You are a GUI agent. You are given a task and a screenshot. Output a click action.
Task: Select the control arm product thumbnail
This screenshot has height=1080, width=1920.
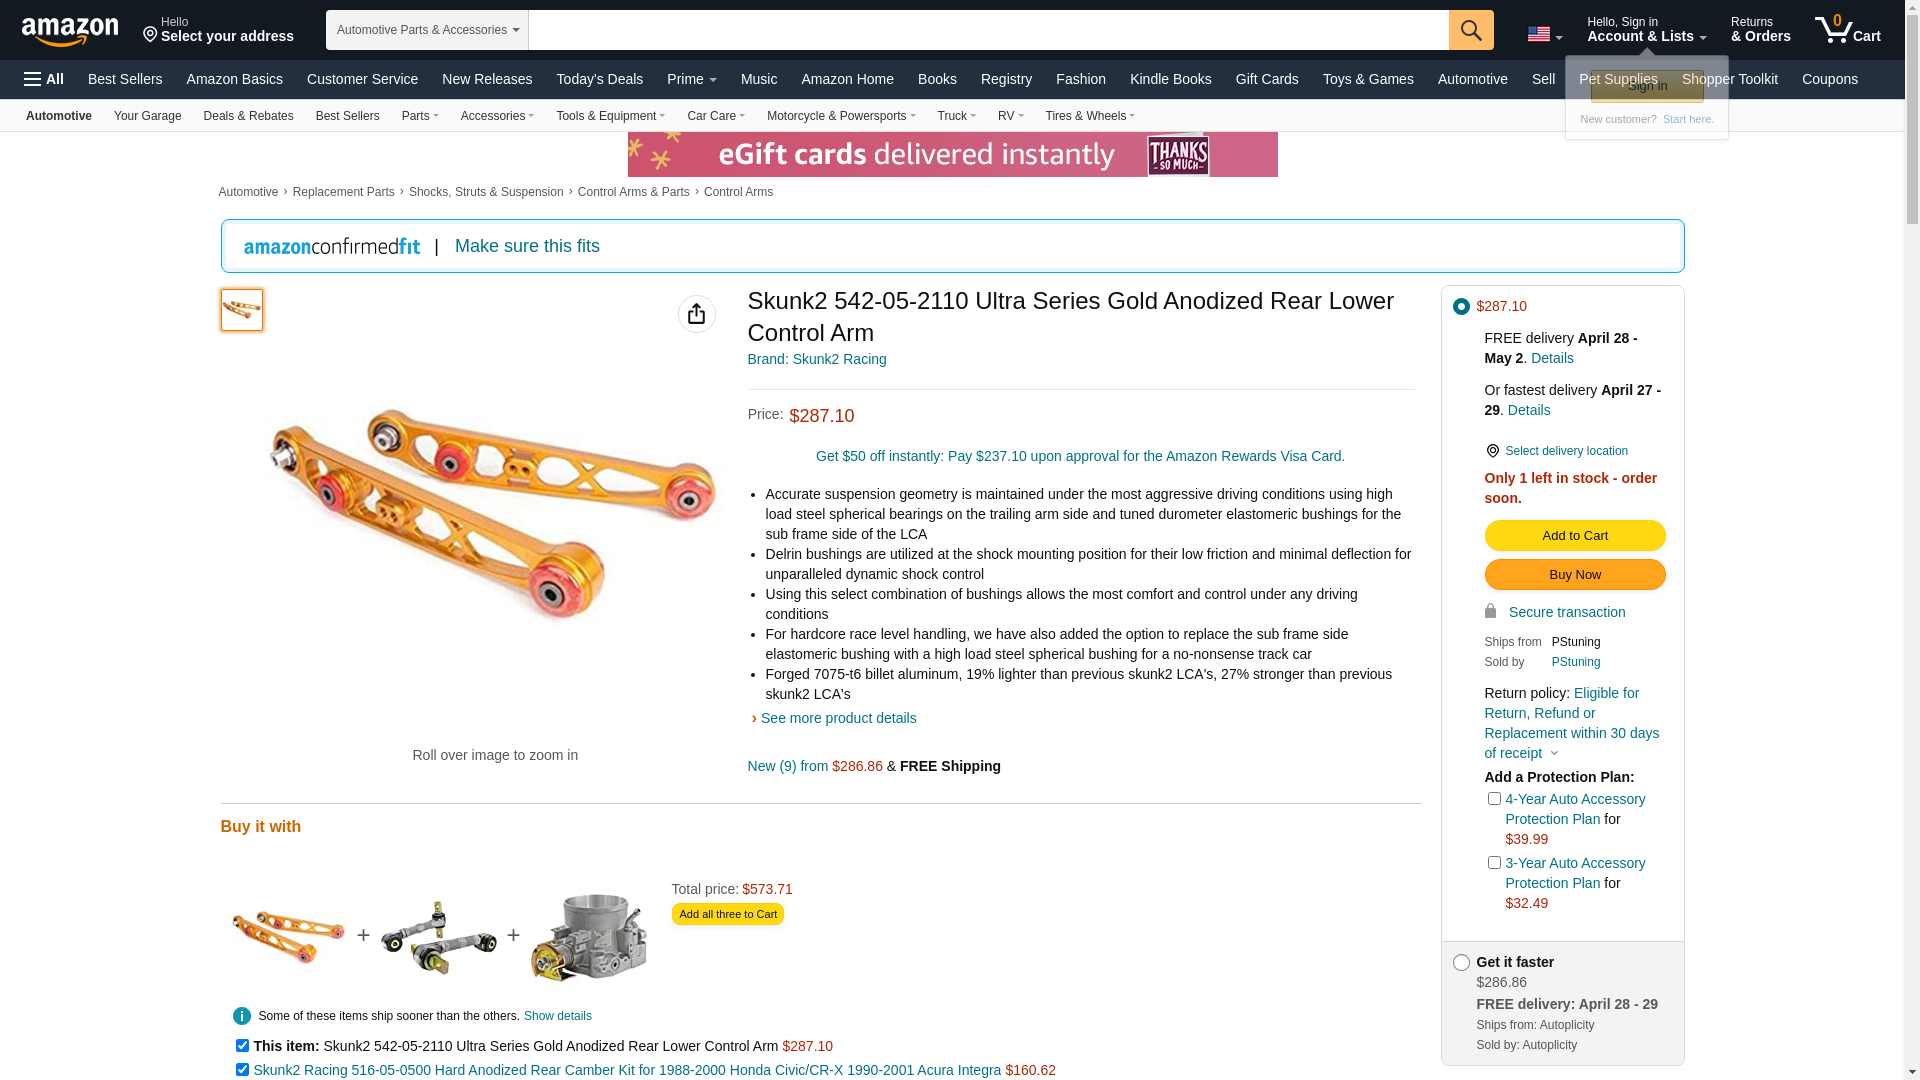pyautogui.click(x=242, y=310)
